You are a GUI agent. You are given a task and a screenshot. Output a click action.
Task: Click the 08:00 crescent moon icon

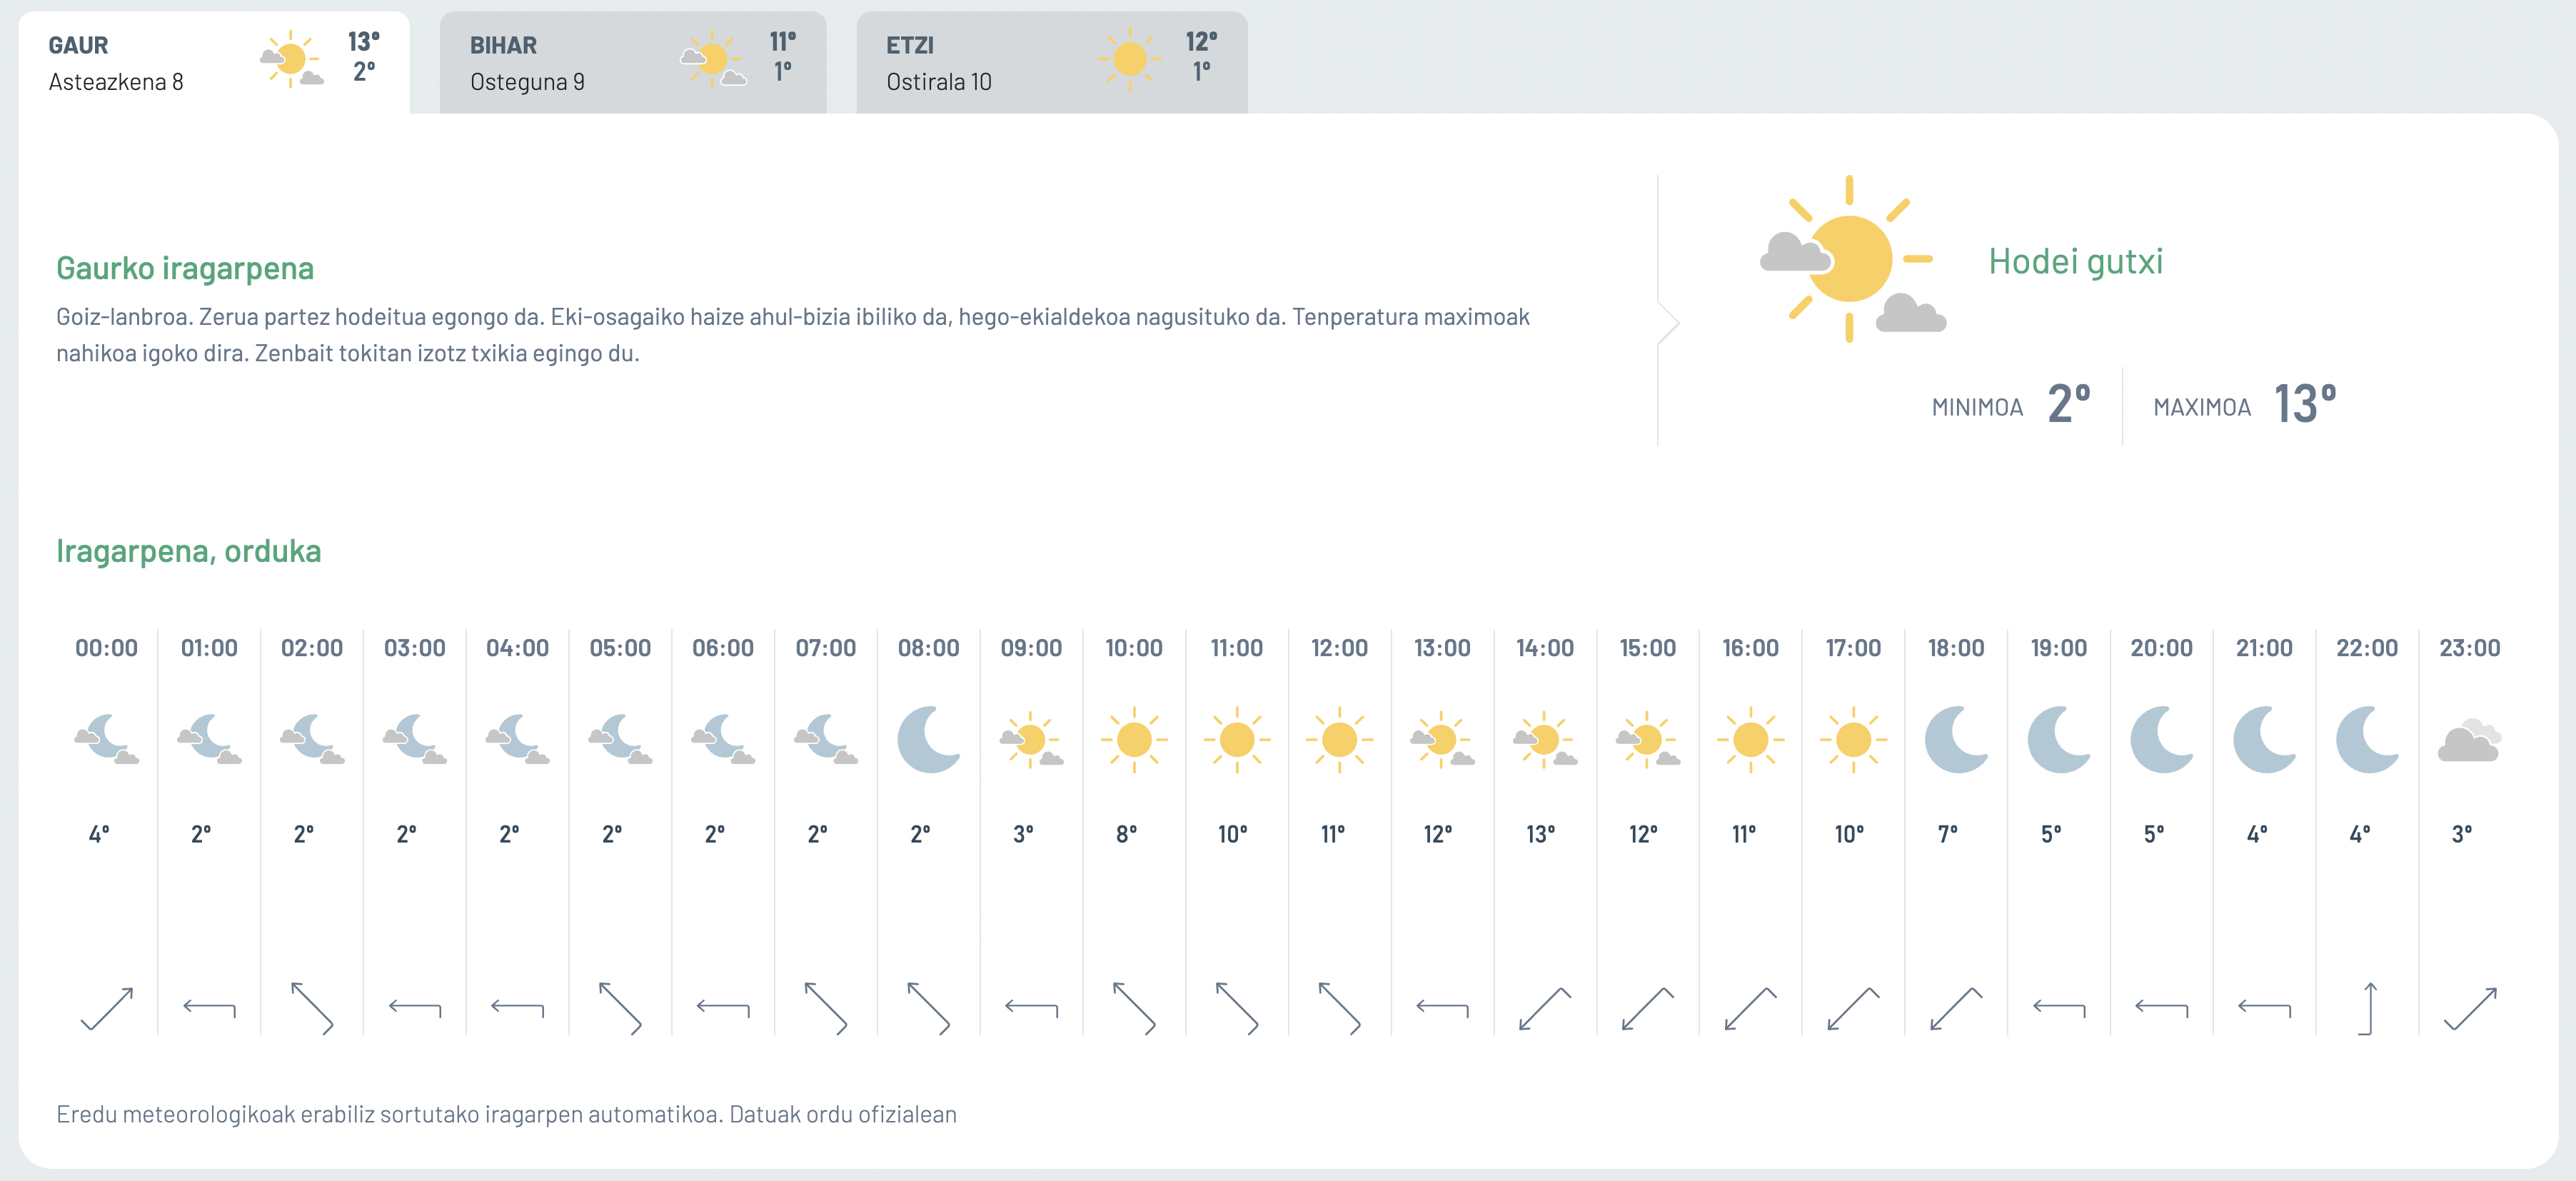(928, 740)
